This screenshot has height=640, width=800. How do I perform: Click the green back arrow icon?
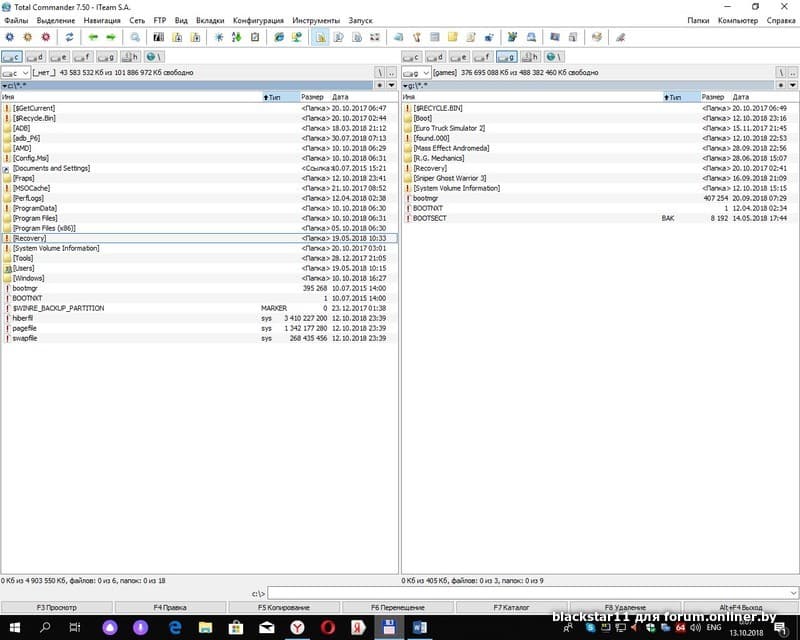coord(93,37)
